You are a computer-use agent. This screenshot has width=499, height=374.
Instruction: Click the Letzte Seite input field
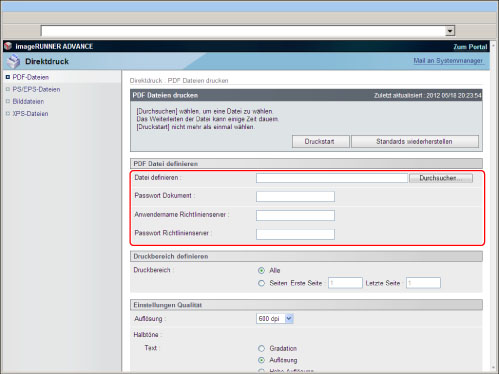(423, 283)
